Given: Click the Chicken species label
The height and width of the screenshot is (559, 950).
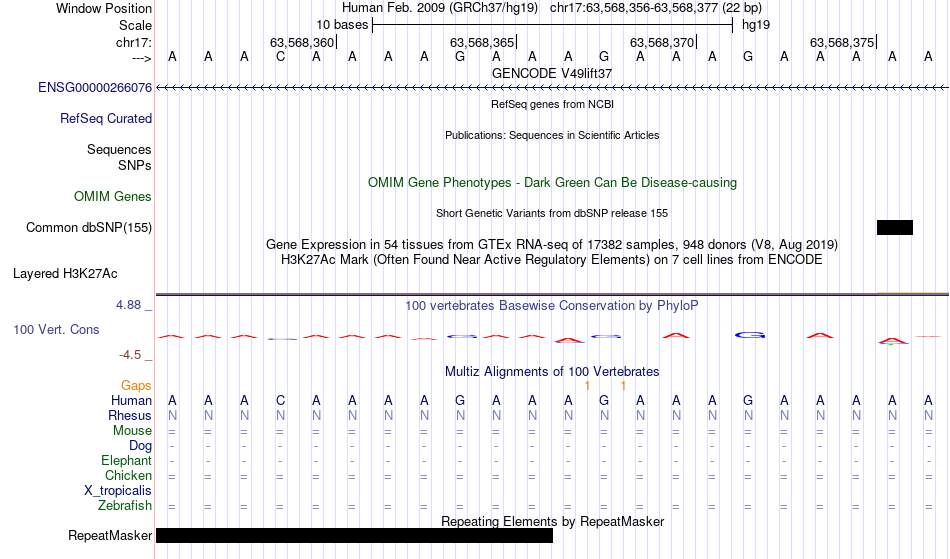Looking at the screenshot, I should coord(128,475).
